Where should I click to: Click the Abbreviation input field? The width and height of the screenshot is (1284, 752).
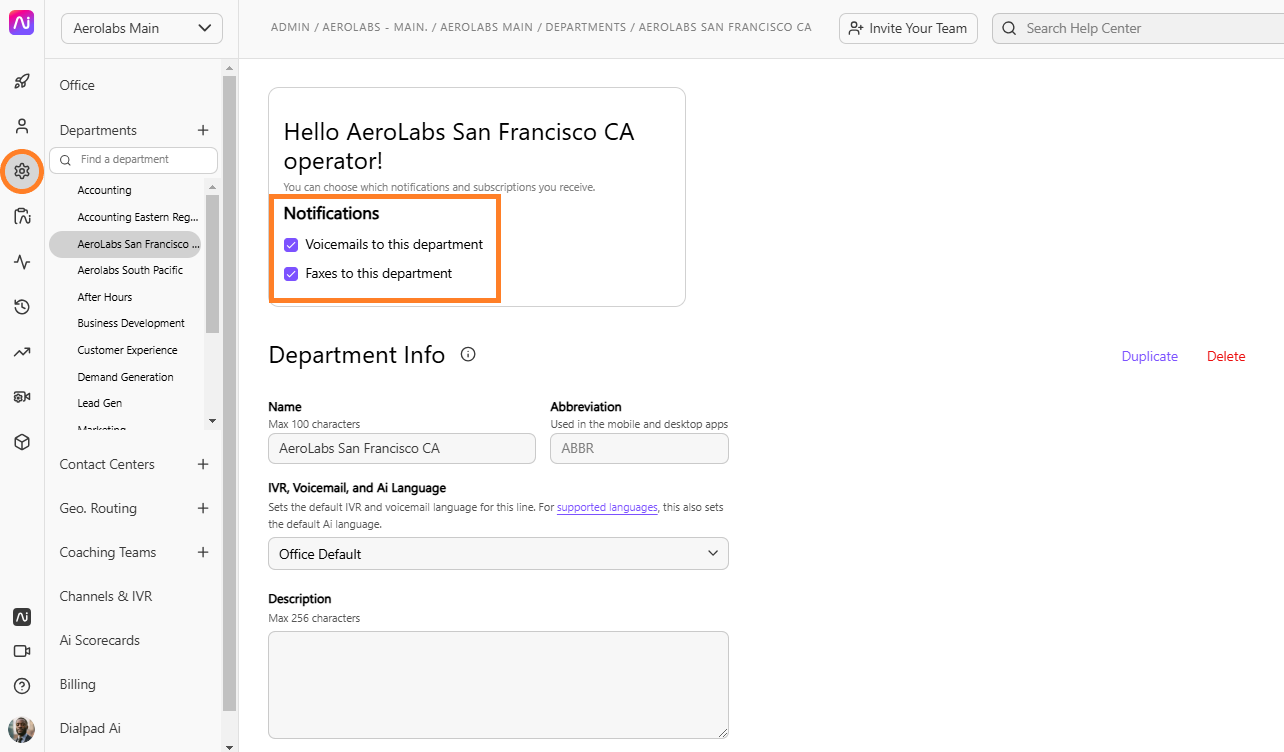639,448
